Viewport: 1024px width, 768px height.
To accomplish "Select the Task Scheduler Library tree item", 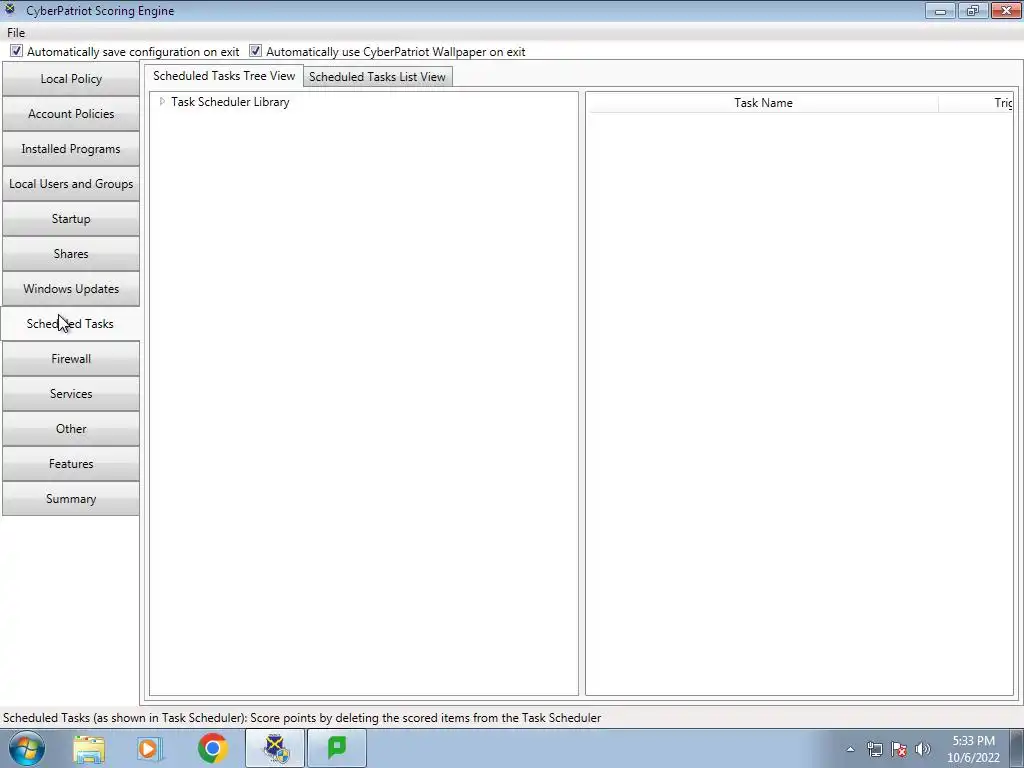I will [x=230, y=102].
